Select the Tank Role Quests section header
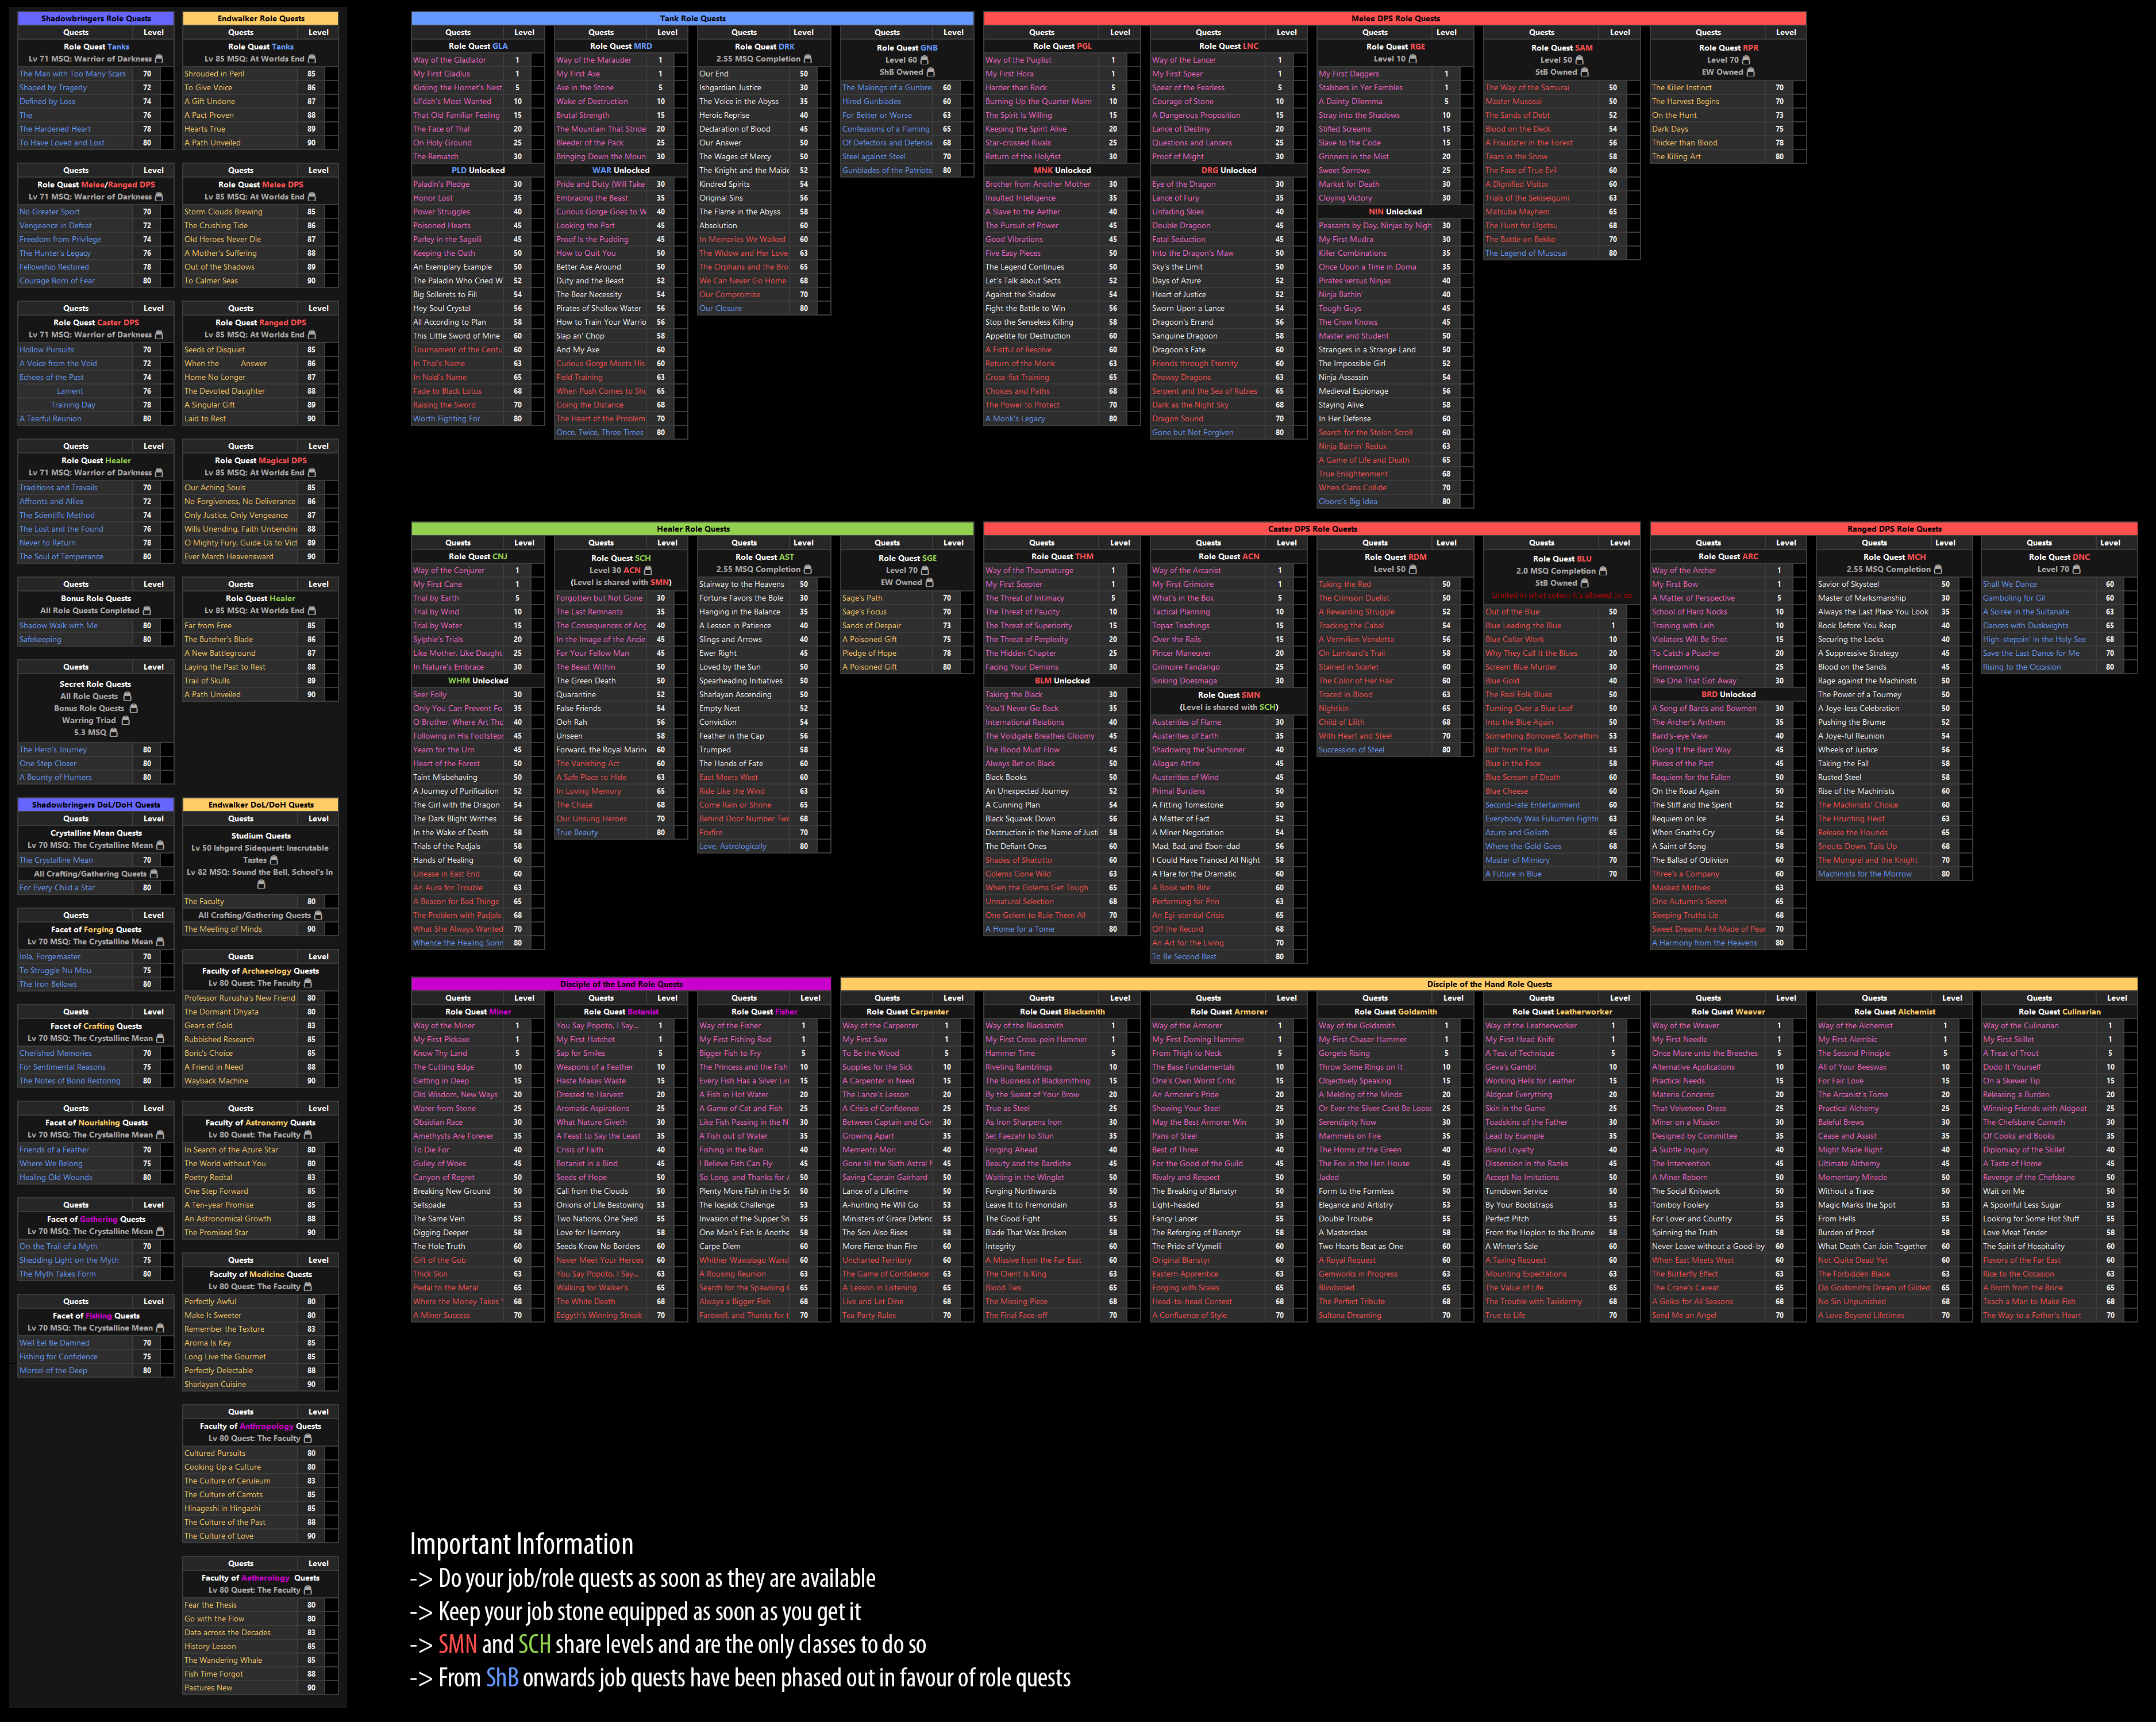This screenshot has height=1722, width=2156. tap(692, 18)
